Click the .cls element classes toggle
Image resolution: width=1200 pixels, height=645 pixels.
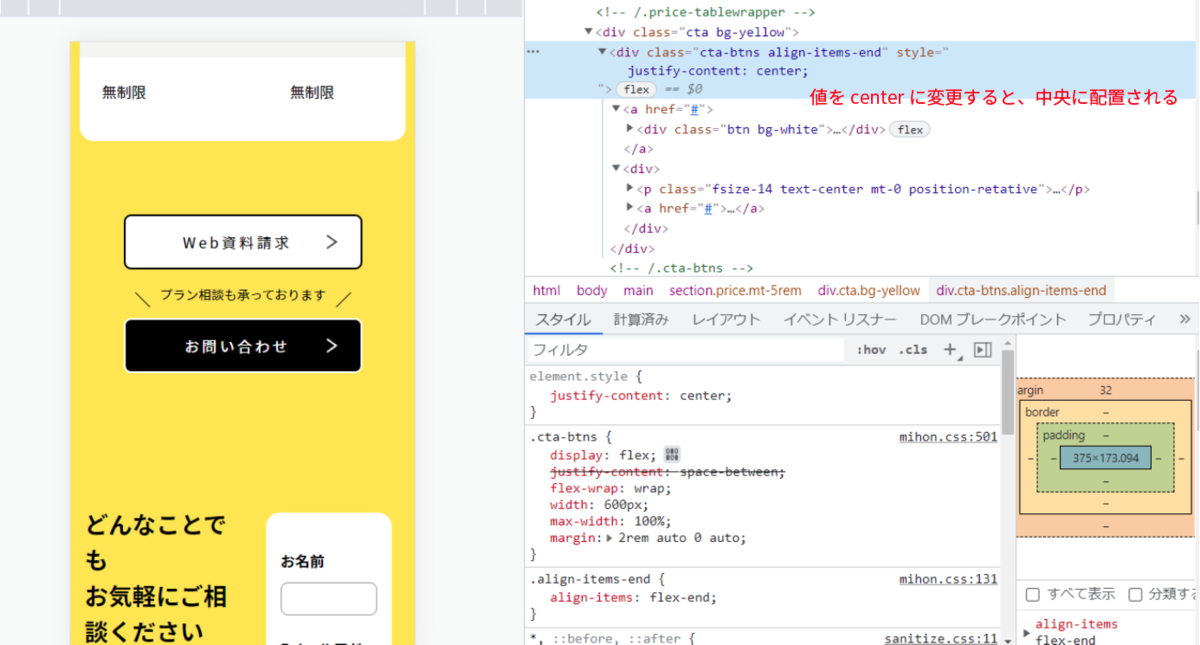912,350
